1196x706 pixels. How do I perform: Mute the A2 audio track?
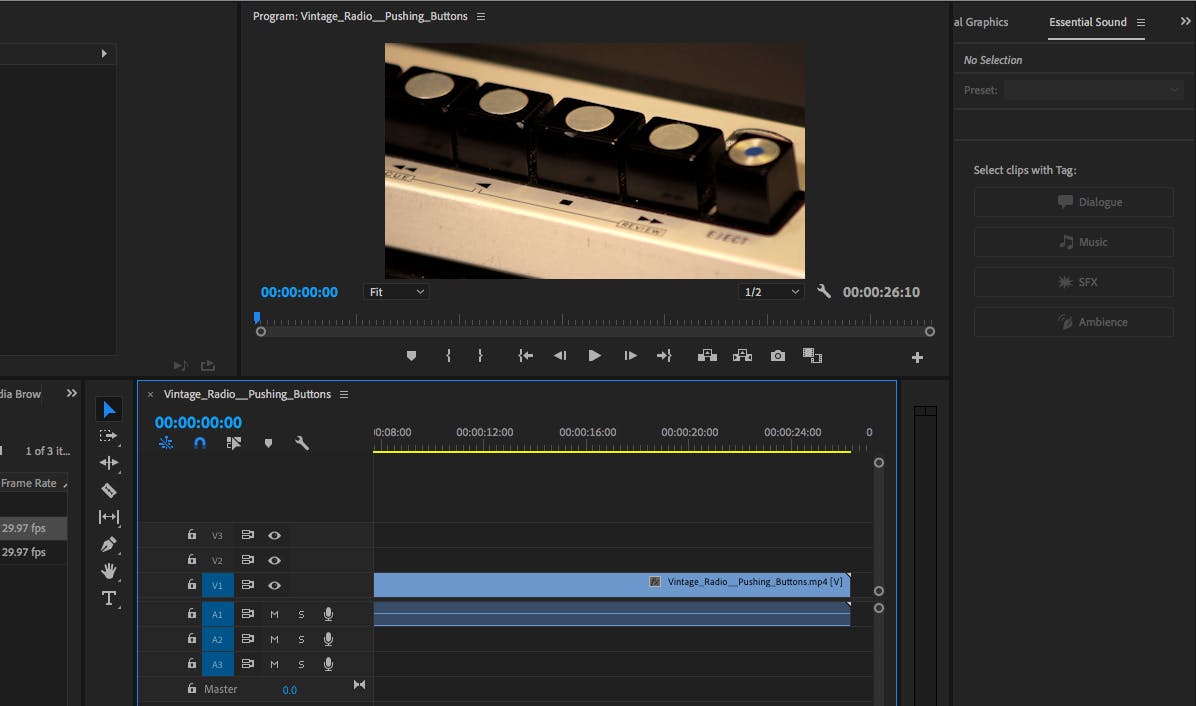(275, 640)
